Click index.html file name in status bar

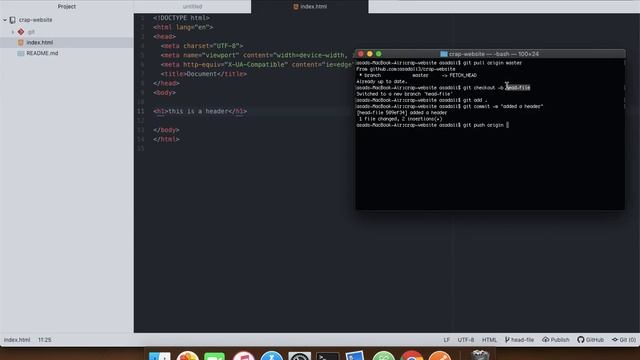(x=17, y=340)
